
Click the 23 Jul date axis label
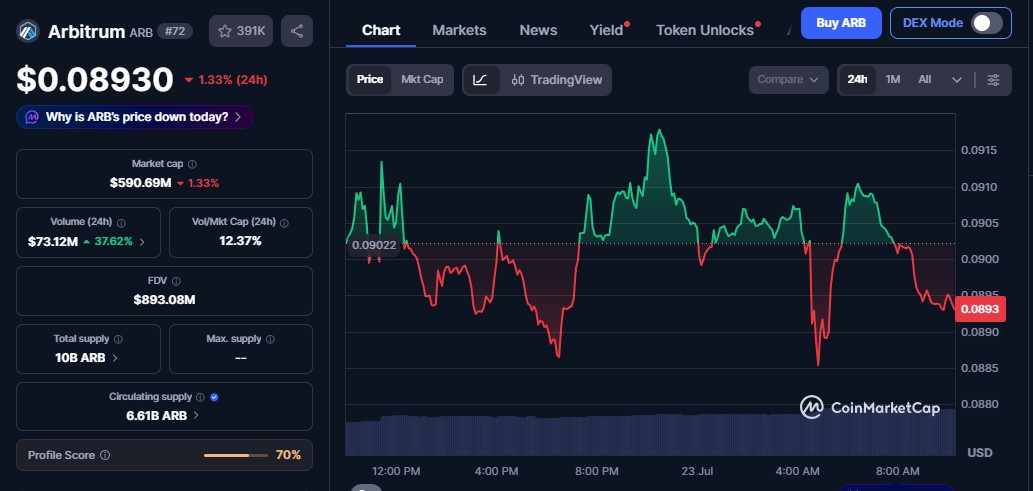click(697, 471)
